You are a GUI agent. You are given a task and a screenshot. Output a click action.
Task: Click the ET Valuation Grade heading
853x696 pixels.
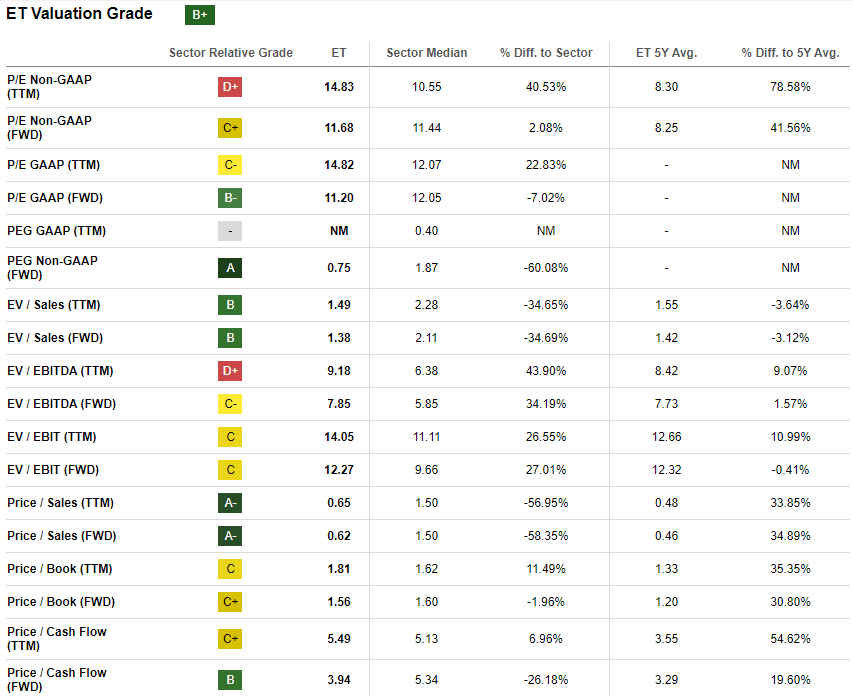point(80,14)
